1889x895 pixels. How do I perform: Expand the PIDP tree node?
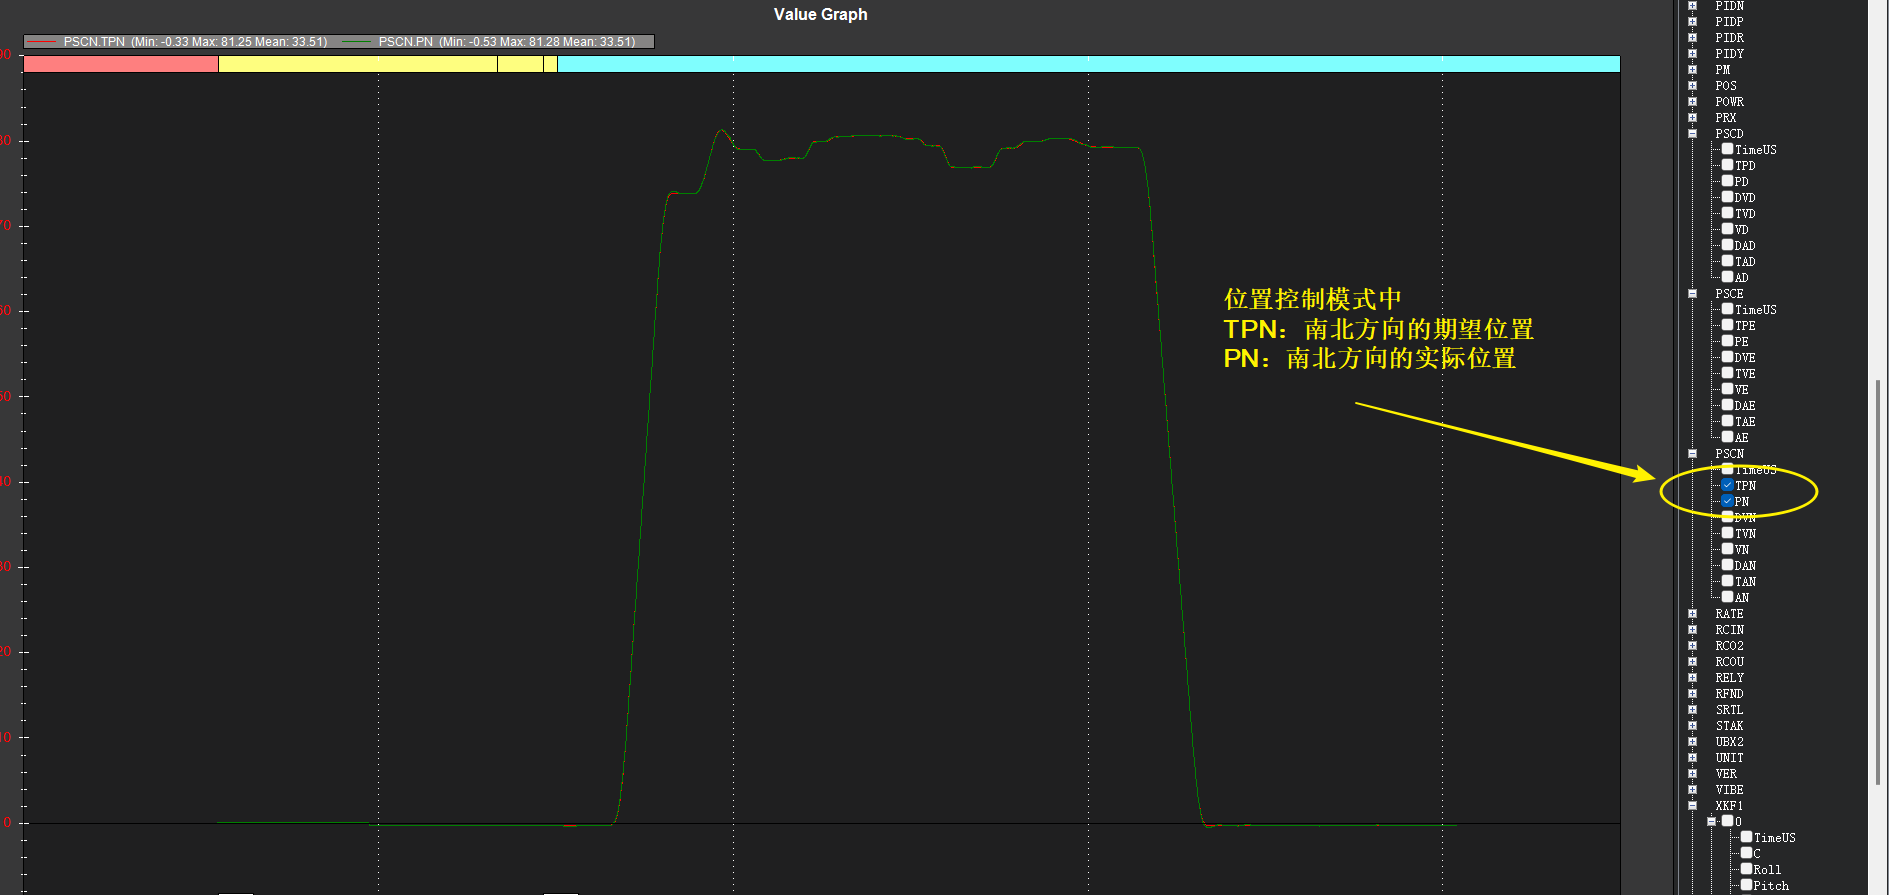tap(1692, 21)
